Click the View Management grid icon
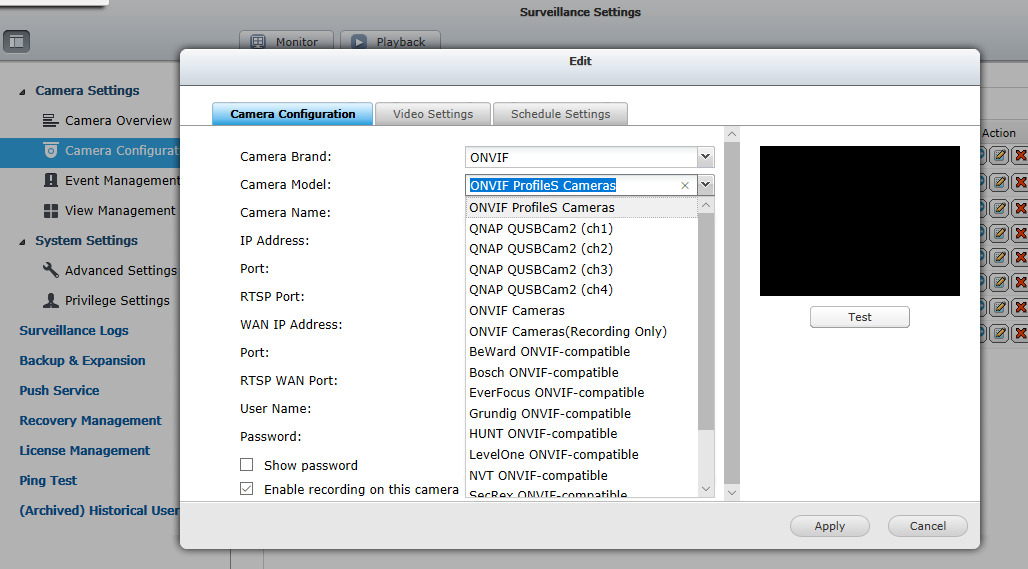Screen dimensions: 1028x569 pyautogui.click(x=50, y=211)
